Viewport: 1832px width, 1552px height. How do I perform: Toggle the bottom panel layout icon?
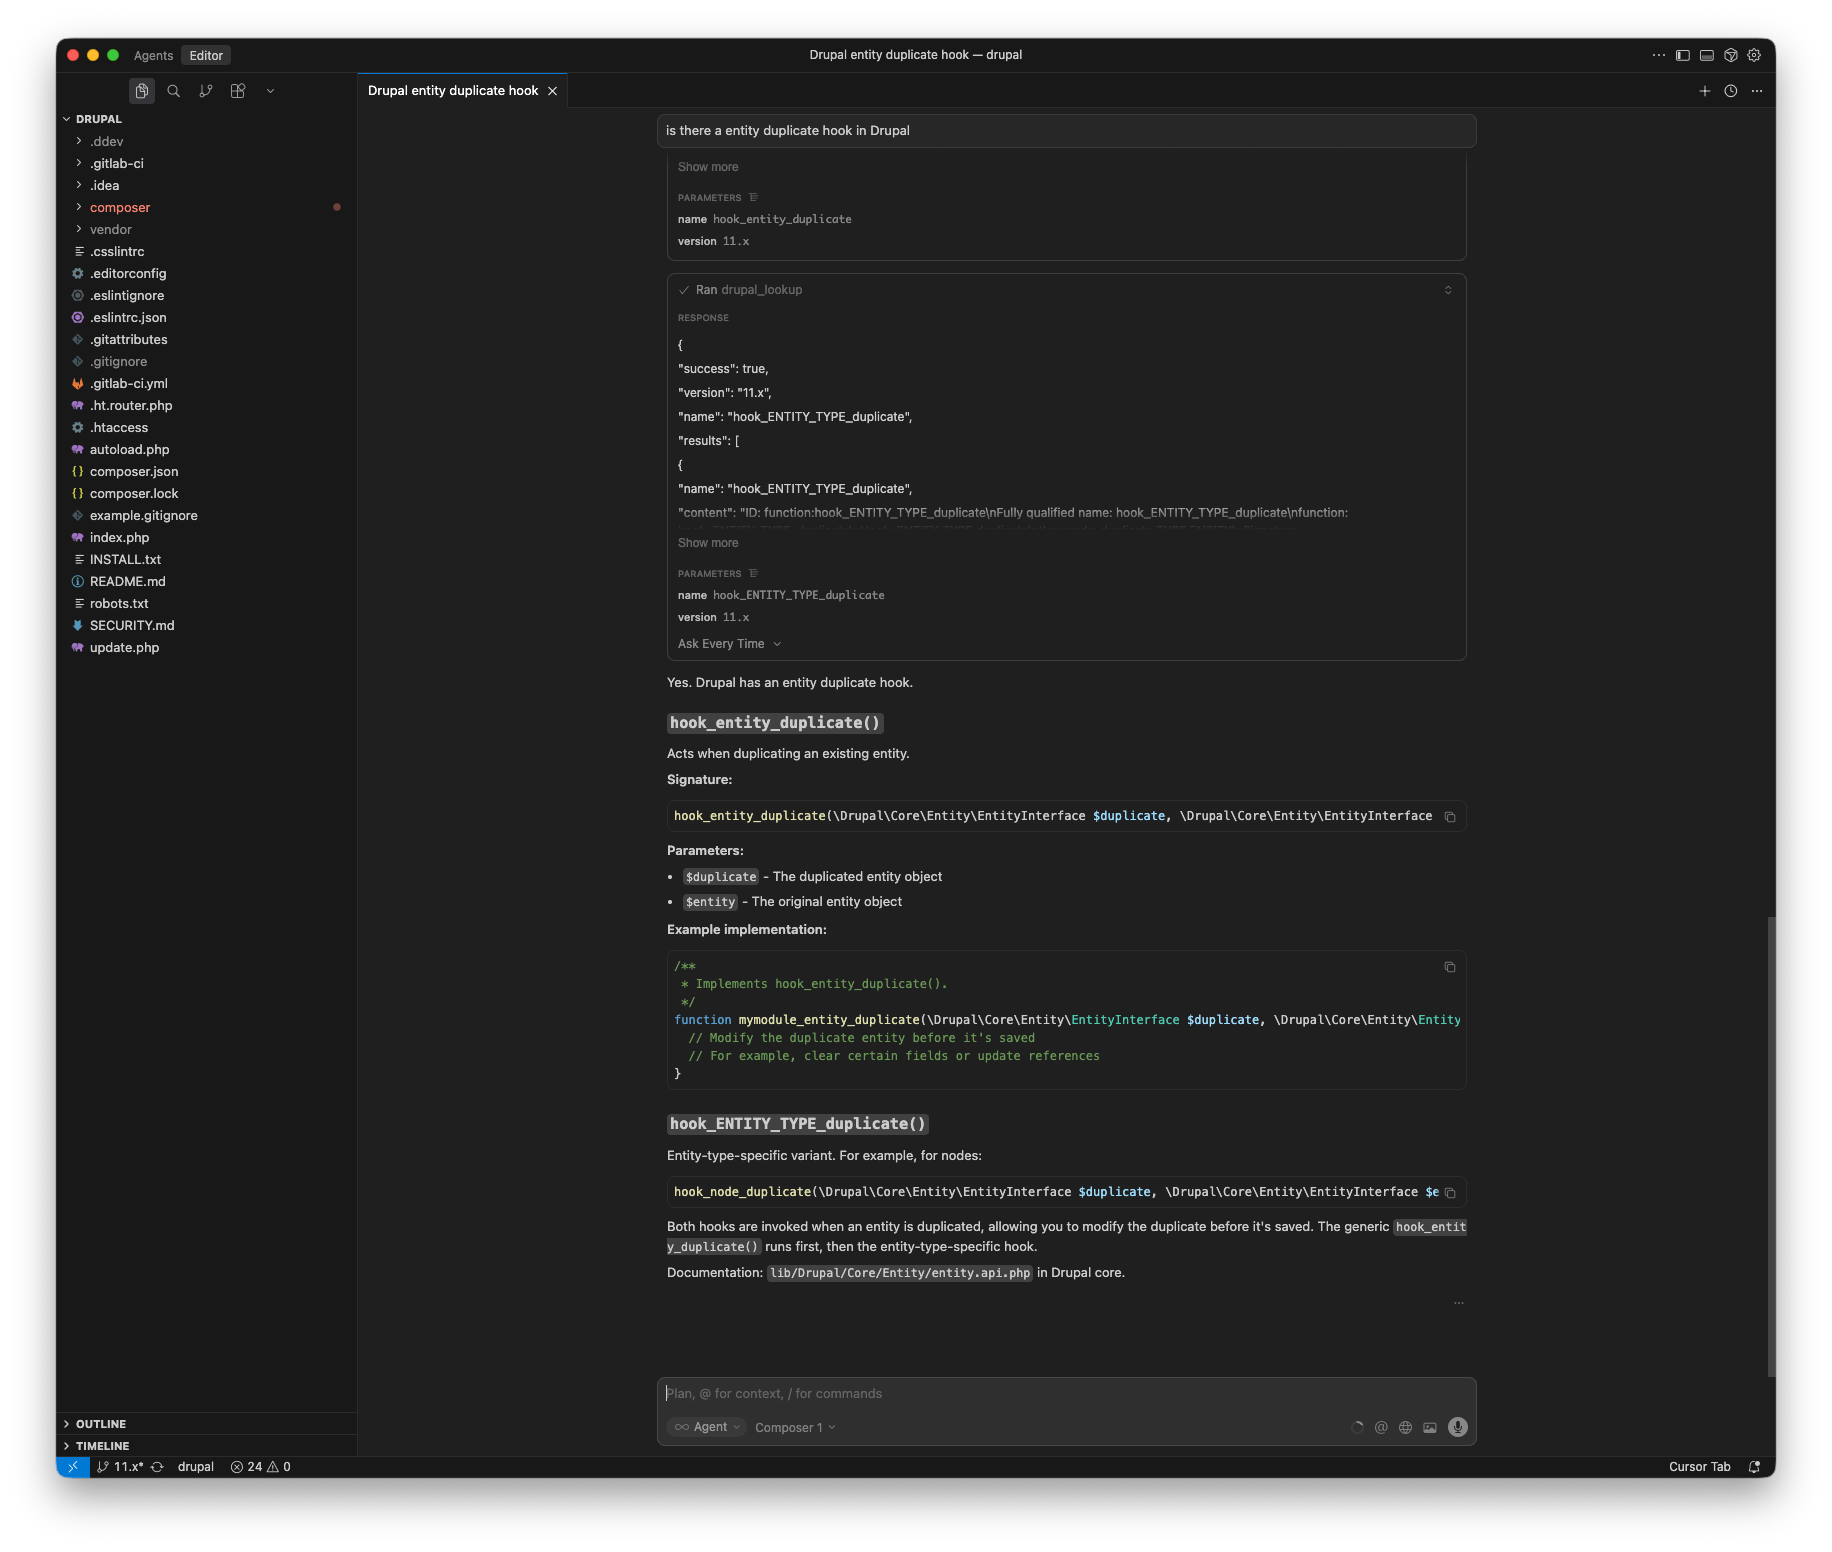[x=1707, y=55]
